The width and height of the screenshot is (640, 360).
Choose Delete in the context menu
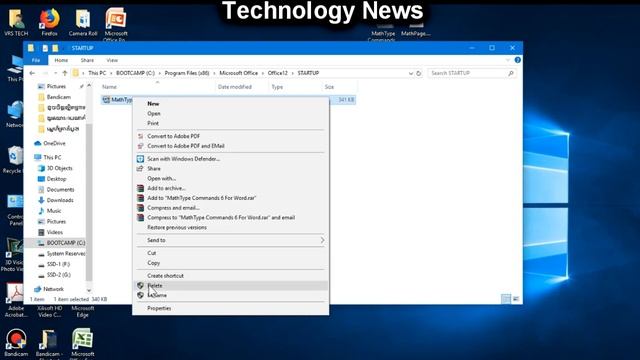pos(231,286)
